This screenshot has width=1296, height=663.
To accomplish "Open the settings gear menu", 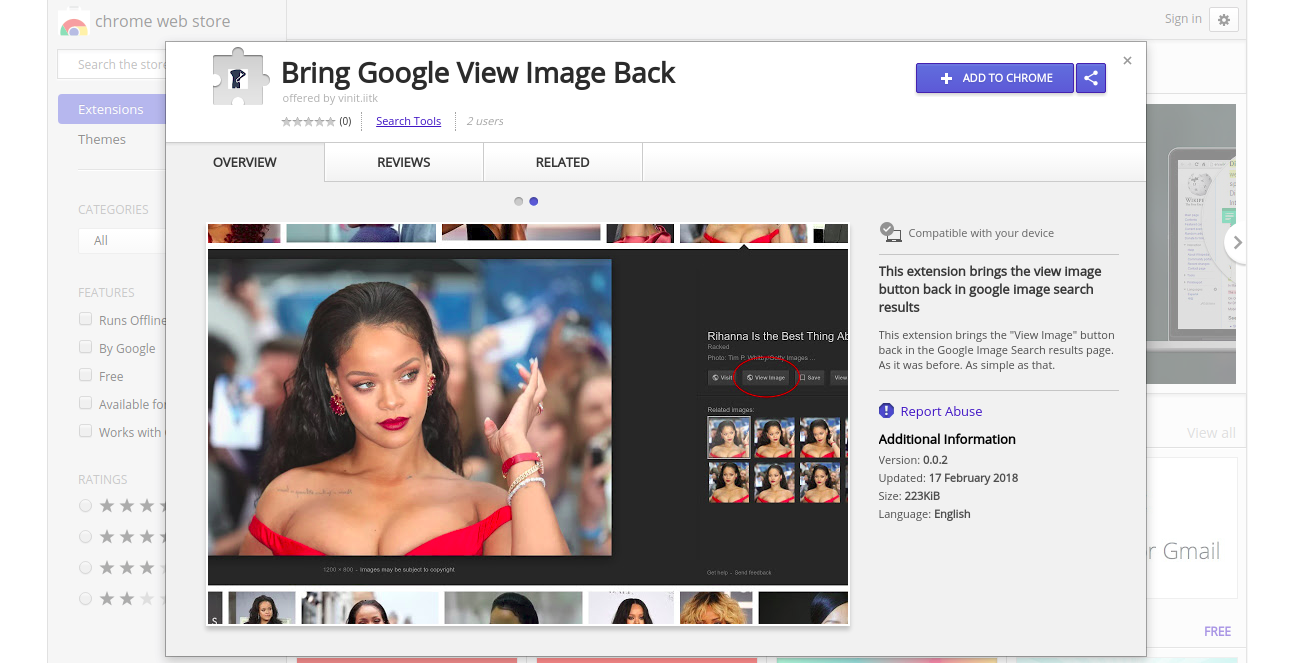I will pos(1224,20).
